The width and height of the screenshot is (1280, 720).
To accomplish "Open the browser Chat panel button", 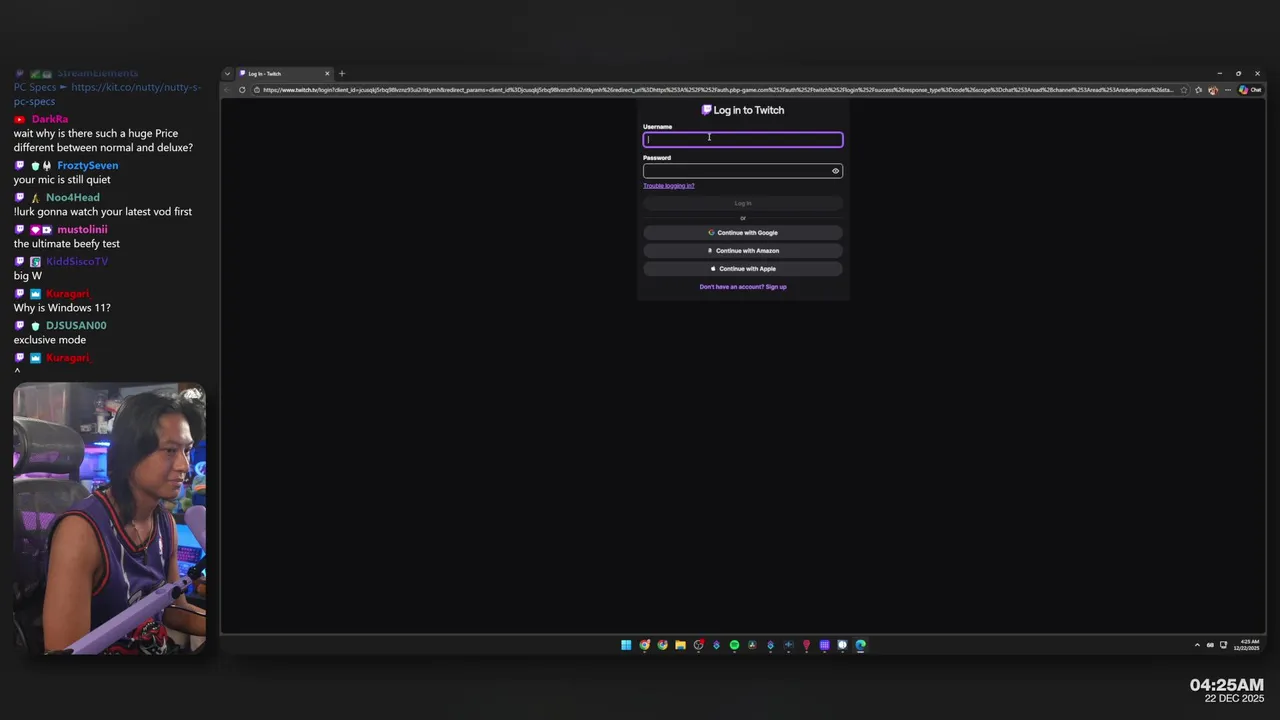I will click(x=1250, y=90).
